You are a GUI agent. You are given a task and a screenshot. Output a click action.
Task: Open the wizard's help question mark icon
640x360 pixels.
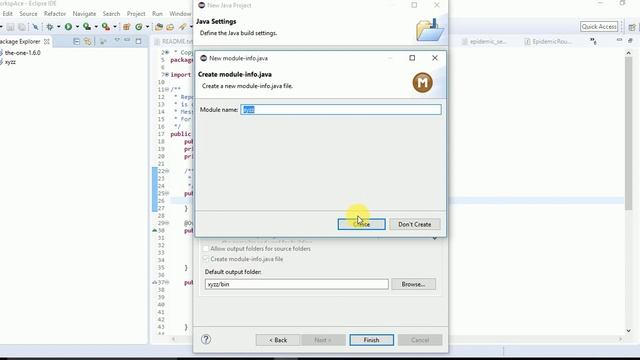point(206,339)
